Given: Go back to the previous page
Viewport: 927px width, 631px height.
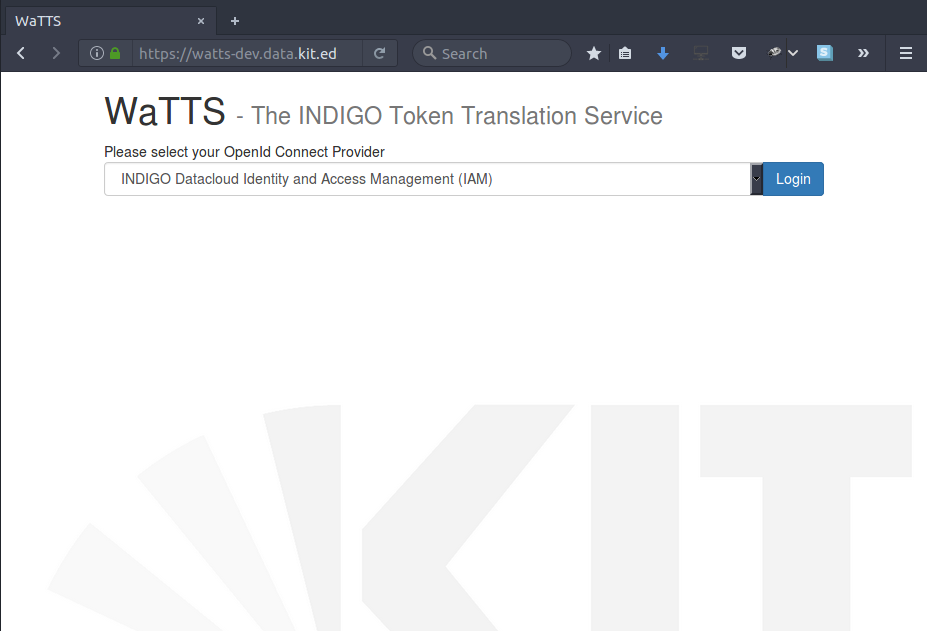Looking at the screenshot, I should (x=21, y=53).
